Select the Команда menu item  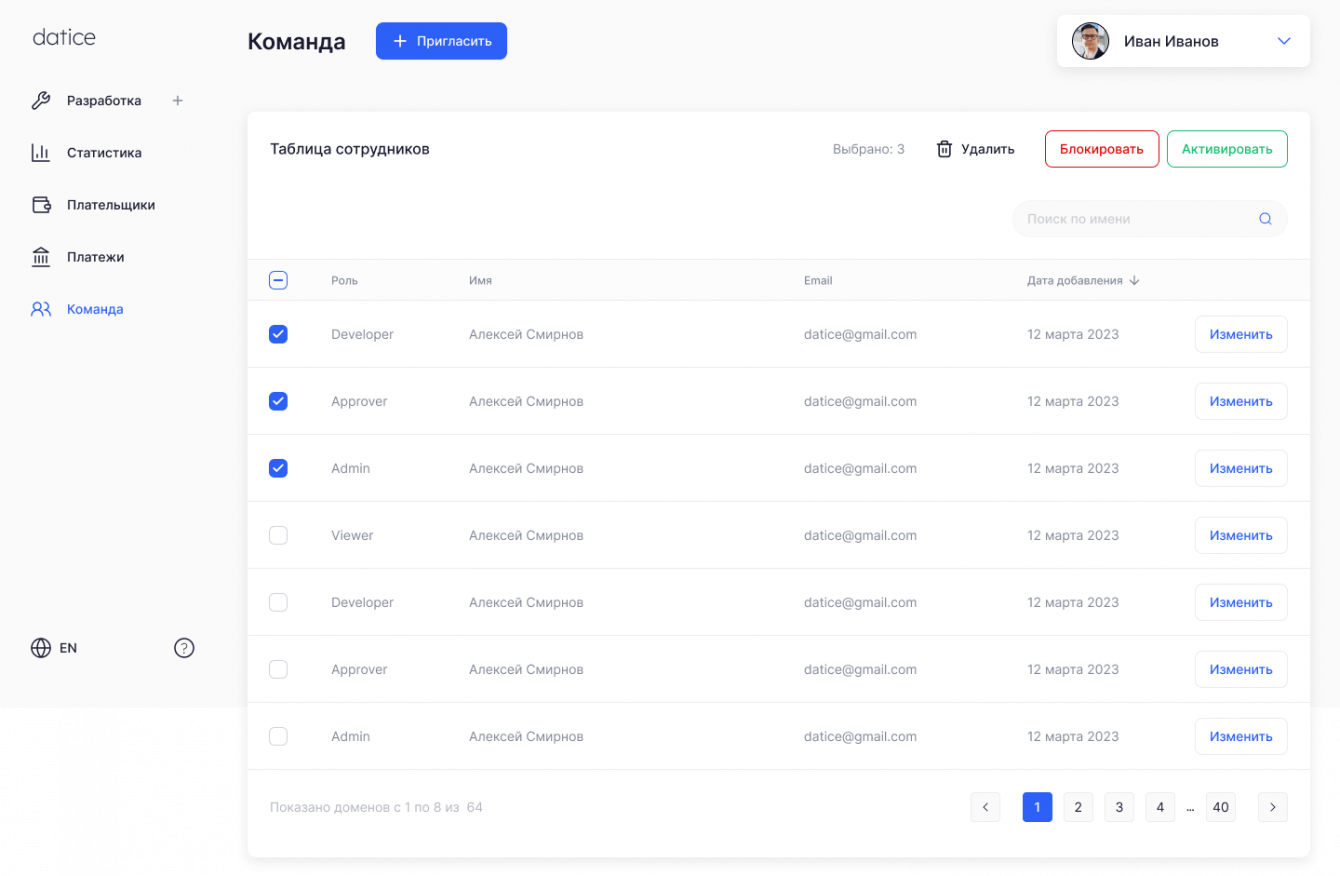click(95, 309)
